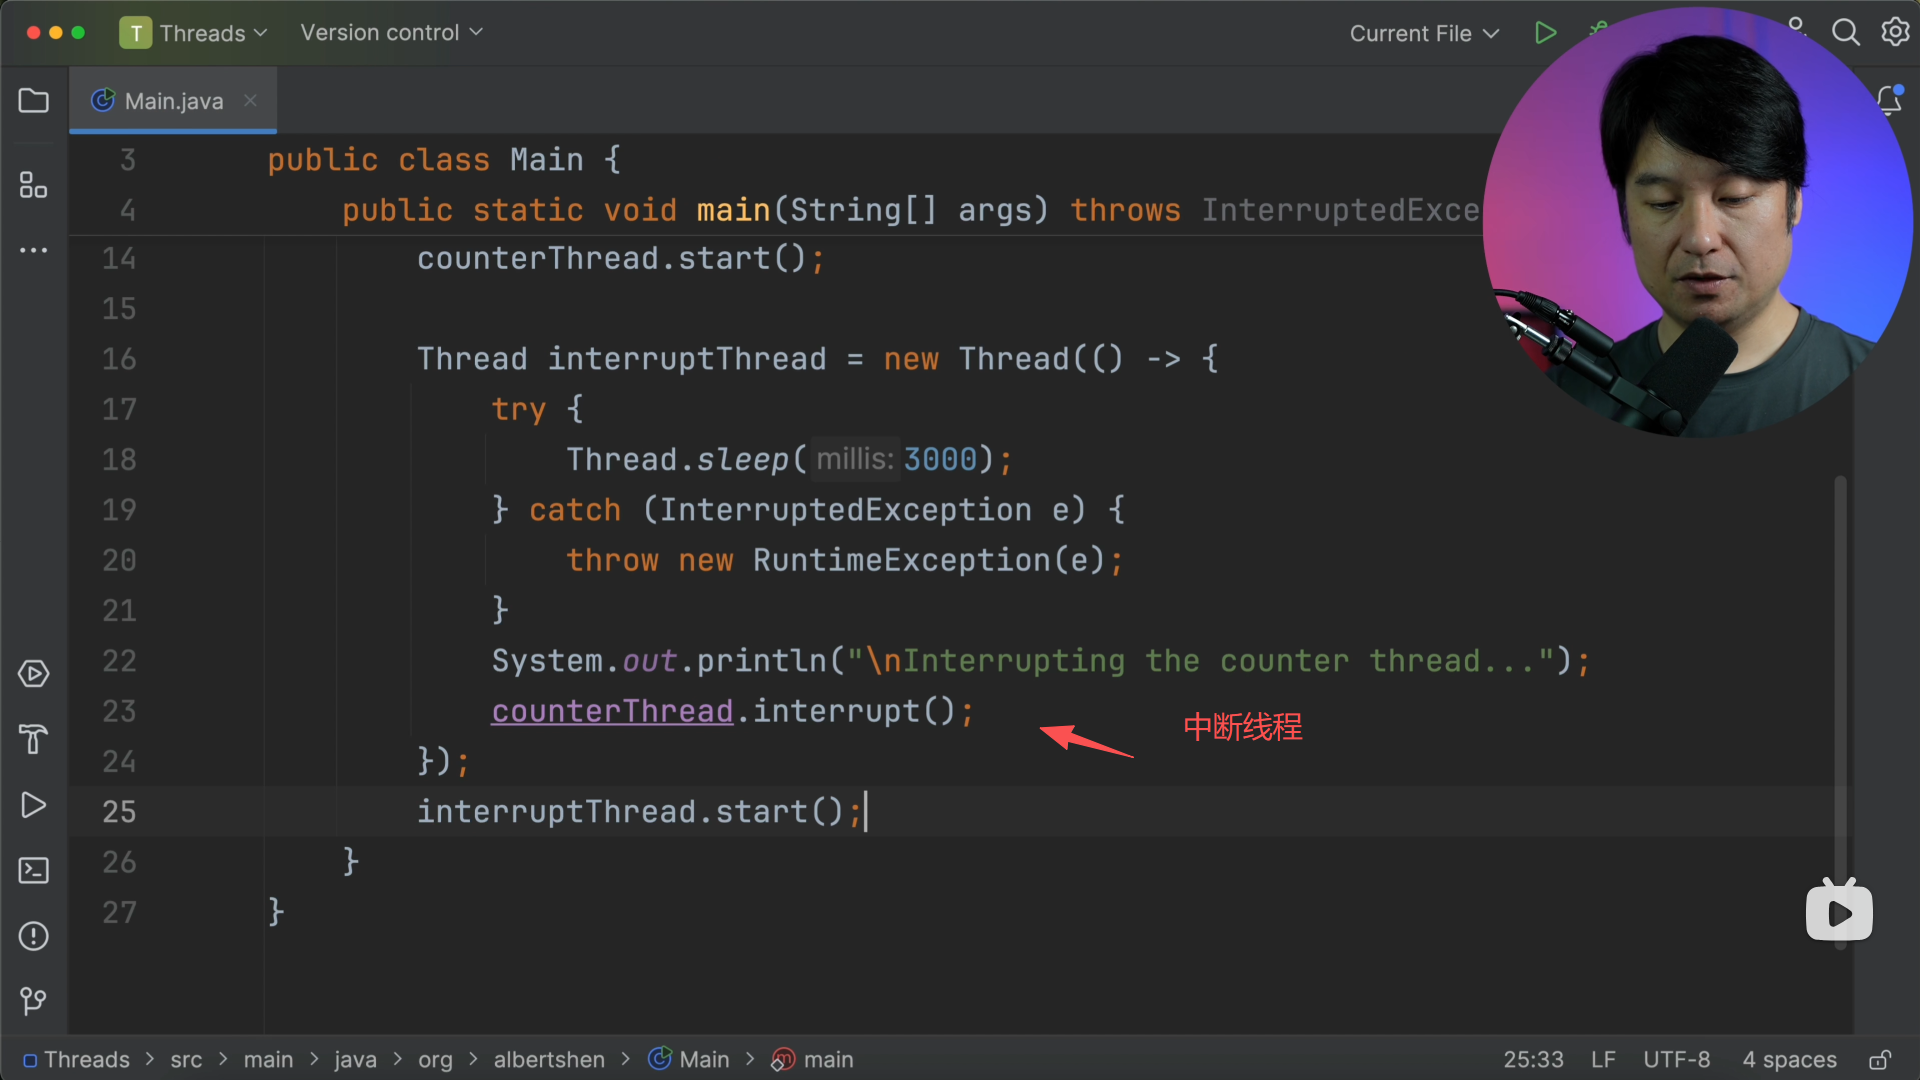The width and height of the screenshot is (1920, 1080).
Task: Open the Terminal tool window
Action: (x=33, y=870)
